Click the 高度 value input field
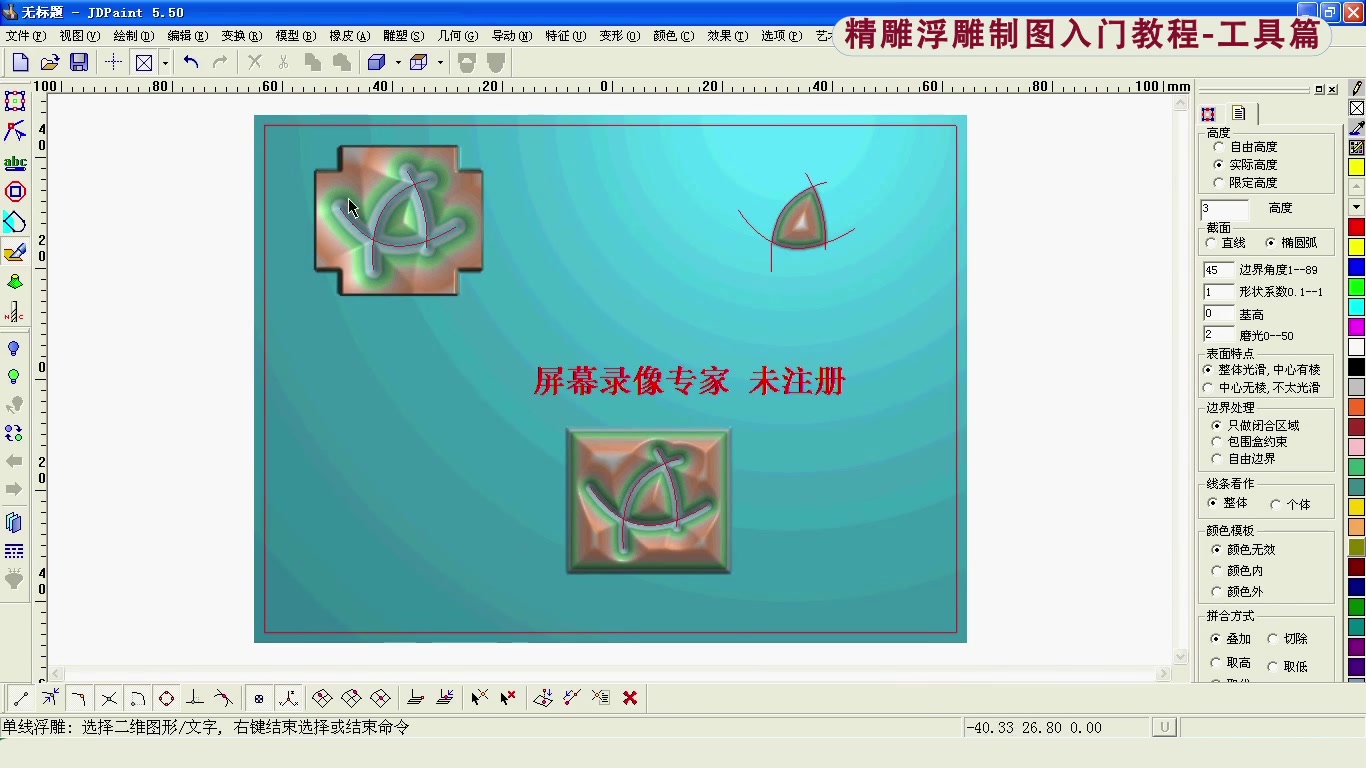1366x768 pixels. [x=1225, y=208]
